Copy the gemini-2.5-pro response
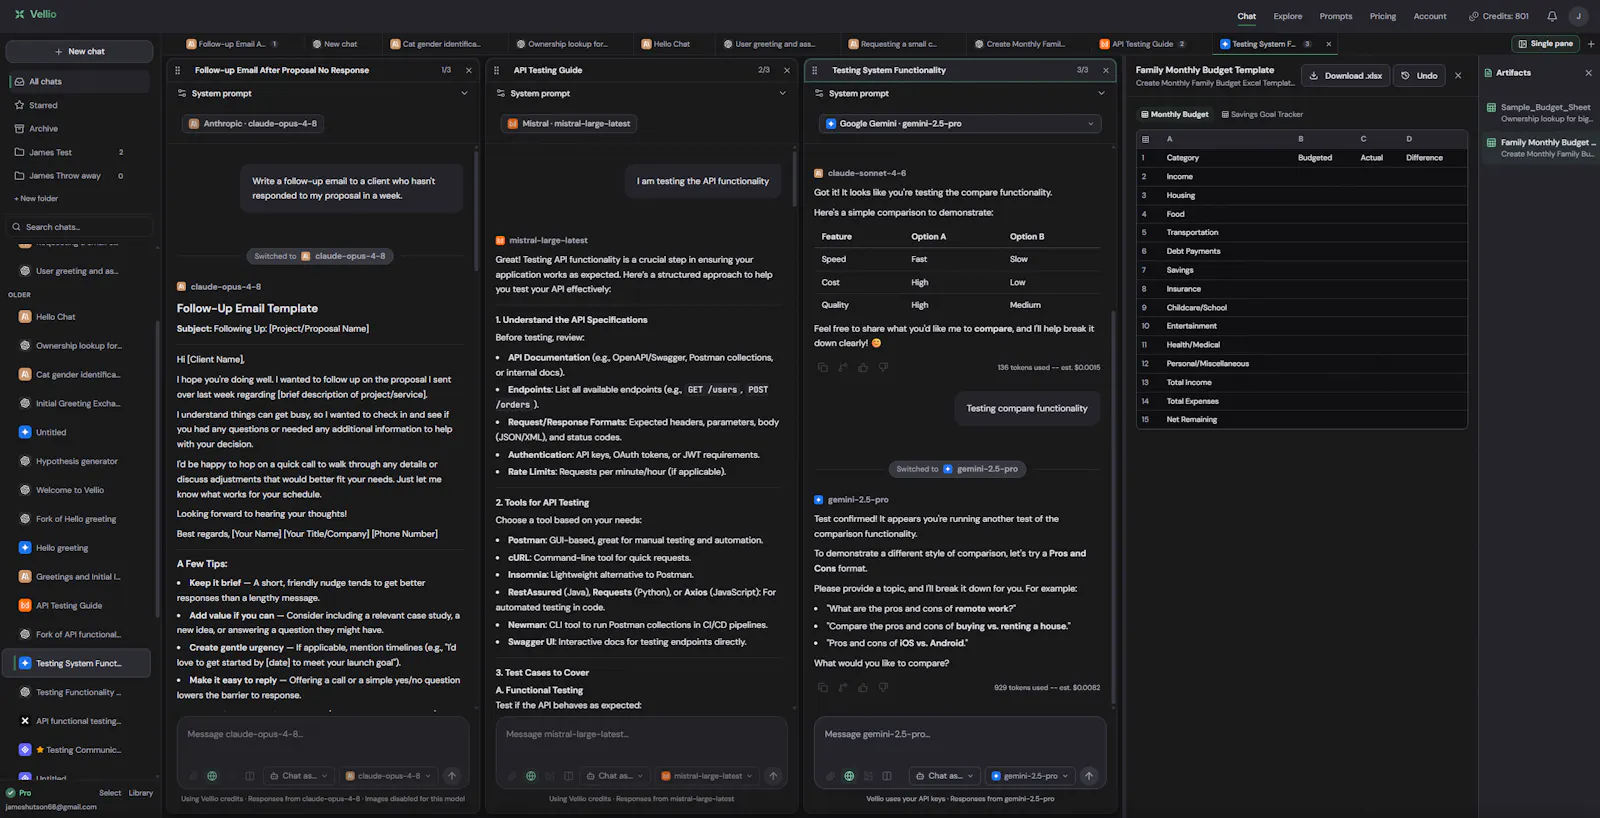1600x818 pixels. [822, 688]
